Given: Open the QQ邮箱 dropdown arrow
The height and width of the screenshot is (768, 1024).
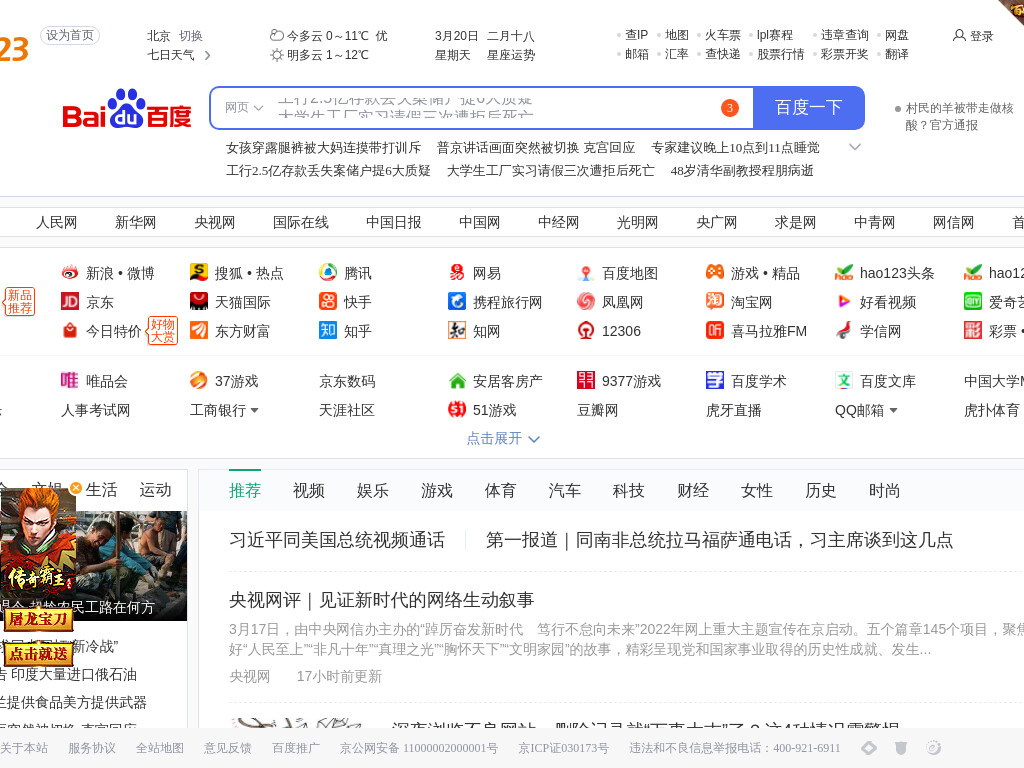Looking at the screenshot, I should click(x=893, y=410).
